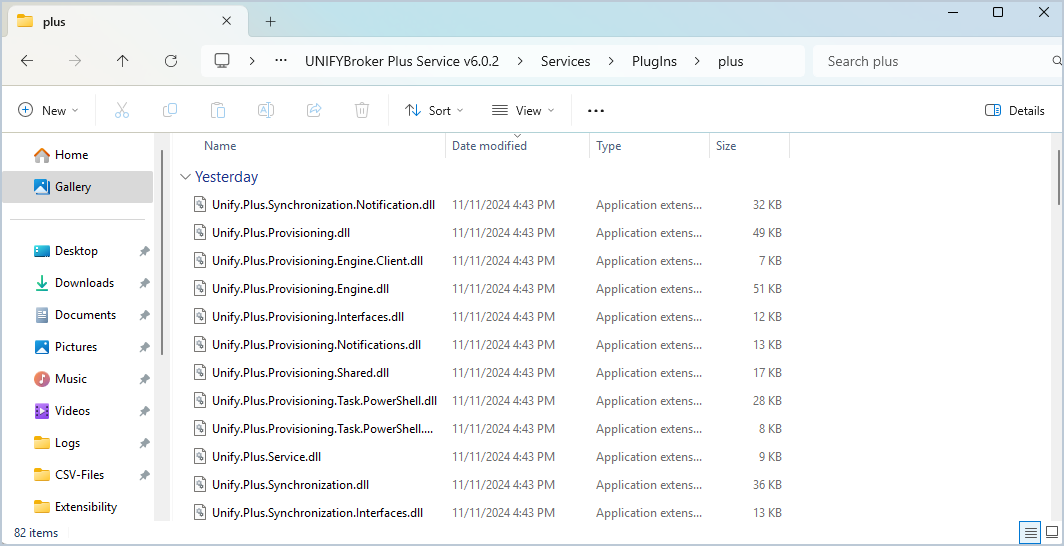Click the file list vertical scrollbar
1064x546 pixels.
(x=1059, y=176)
